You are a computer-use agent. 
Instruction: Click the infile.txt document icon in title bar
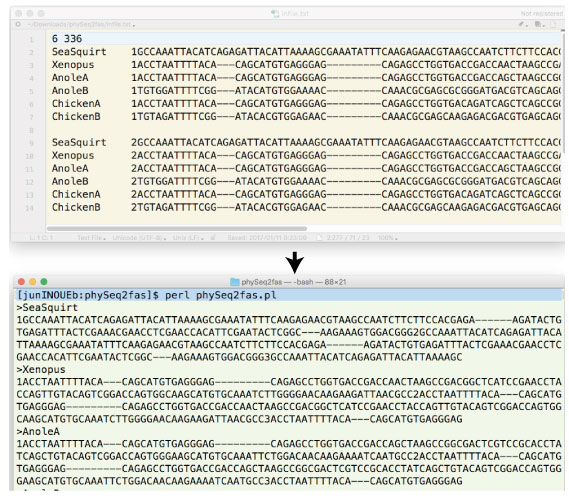pyautogui.click(x=275, y=13)
